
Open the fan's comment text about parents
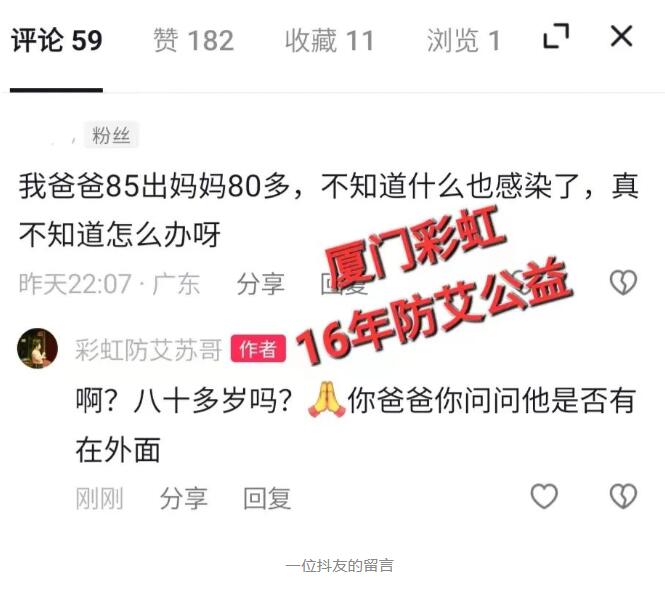tap(329, 210)
